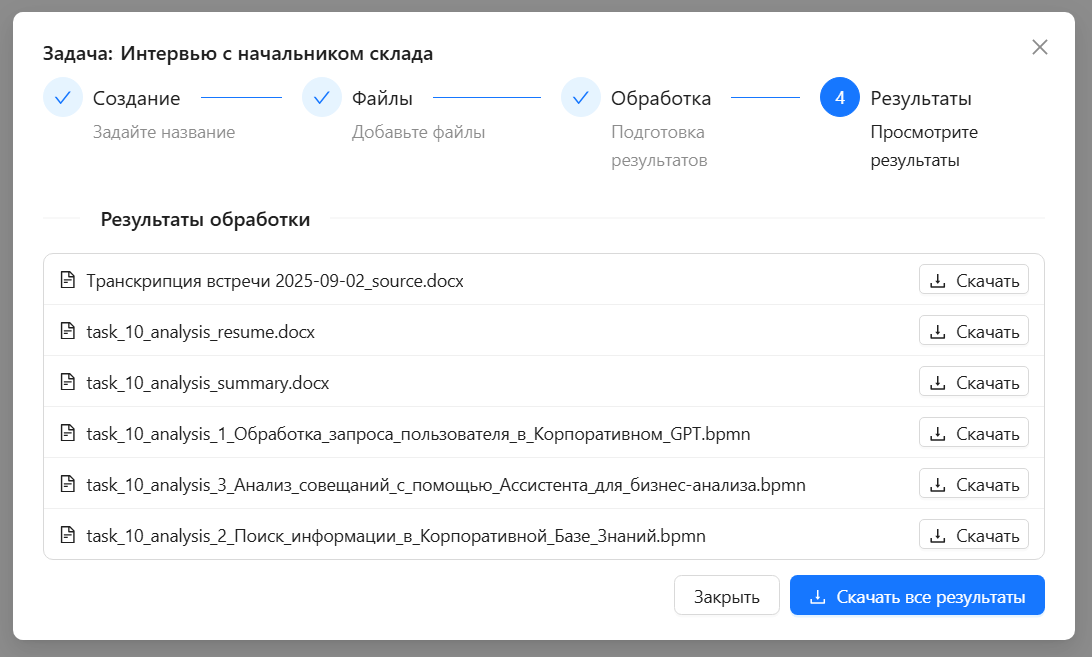This screenshot has width=1092, height=657.
Task: Click the Закрыть button
Action: pyautogui.click(x=726, y=596)
